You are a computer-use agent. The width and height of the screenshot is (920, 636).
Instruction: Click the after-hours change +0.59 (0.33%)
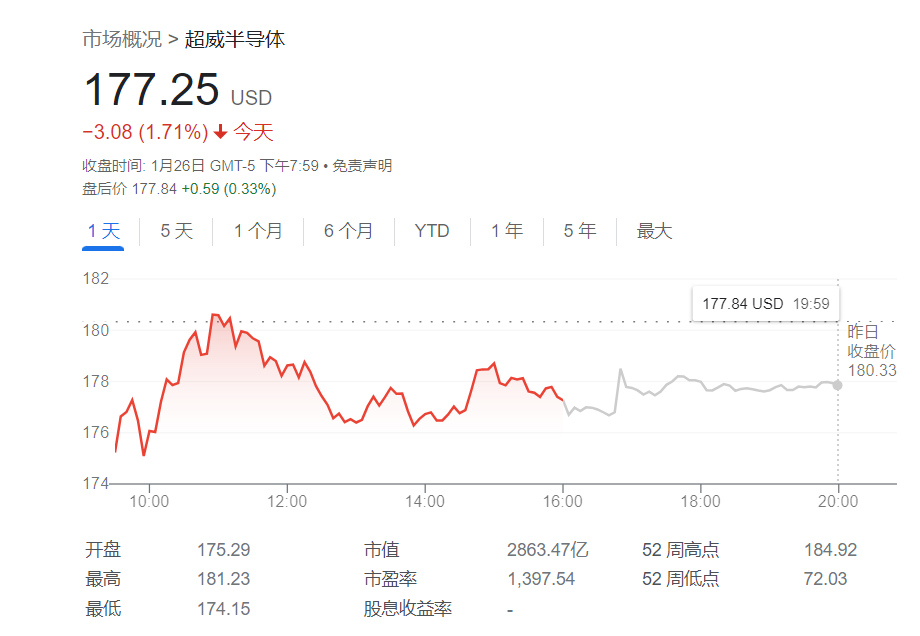[229, 189]
